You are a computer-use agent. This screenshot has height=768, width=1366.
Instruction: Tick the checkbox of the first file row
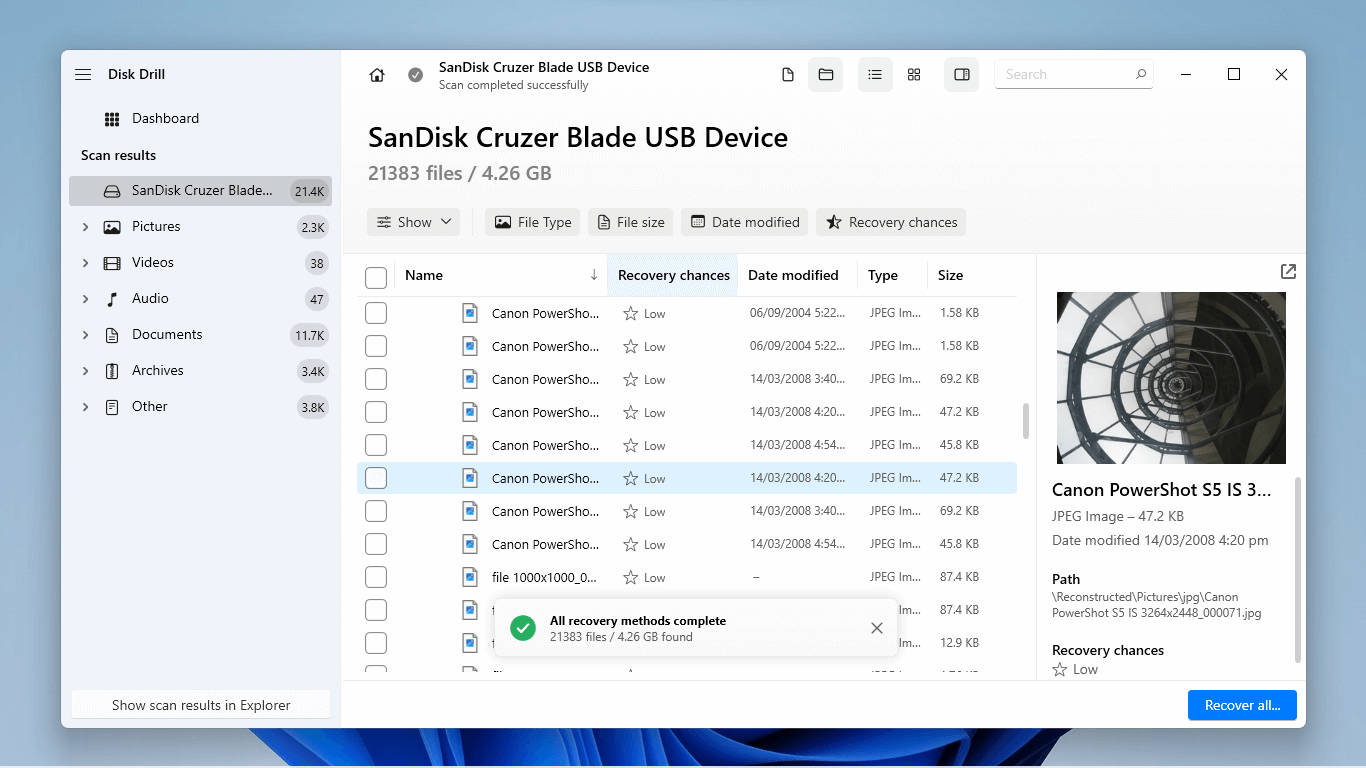click(376, 312)
